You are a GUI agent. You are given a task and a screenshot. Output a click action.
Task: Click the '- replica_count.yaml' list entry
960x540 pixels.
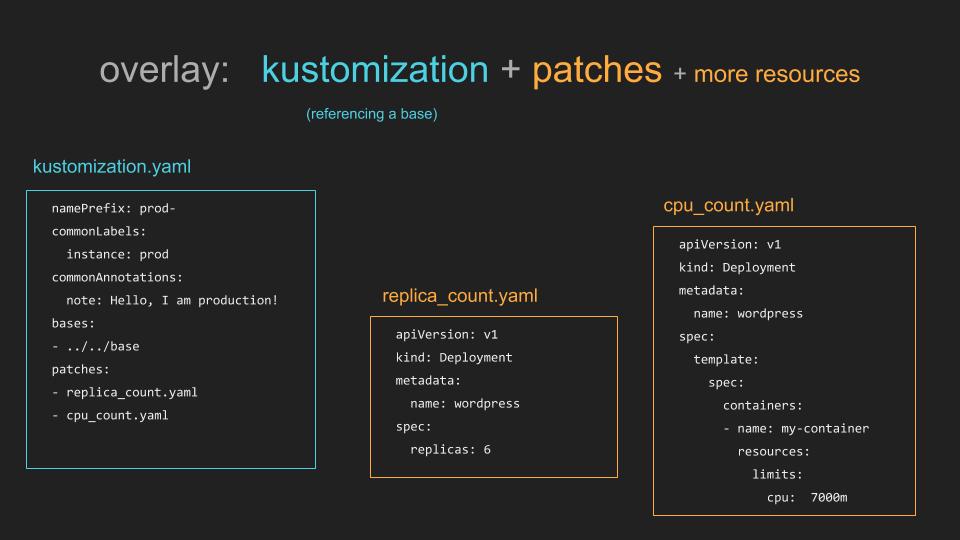pyautogui.click(x=124, y=392)
